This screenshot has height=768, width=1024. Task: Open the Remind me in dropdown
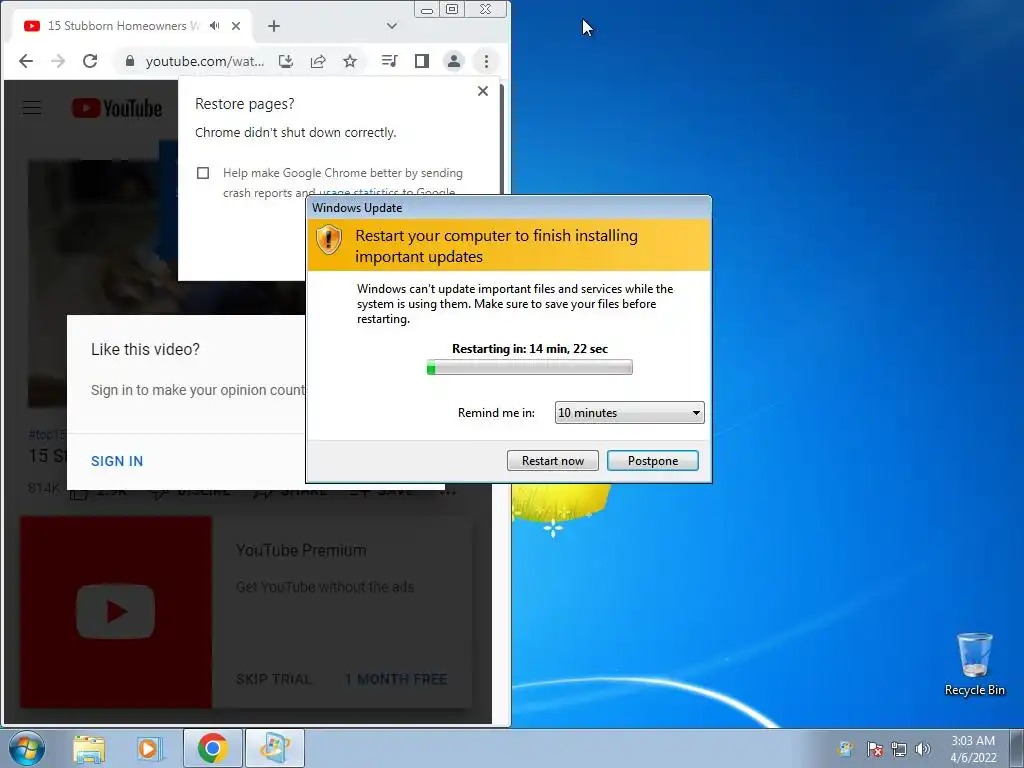[x=630, y=413]
